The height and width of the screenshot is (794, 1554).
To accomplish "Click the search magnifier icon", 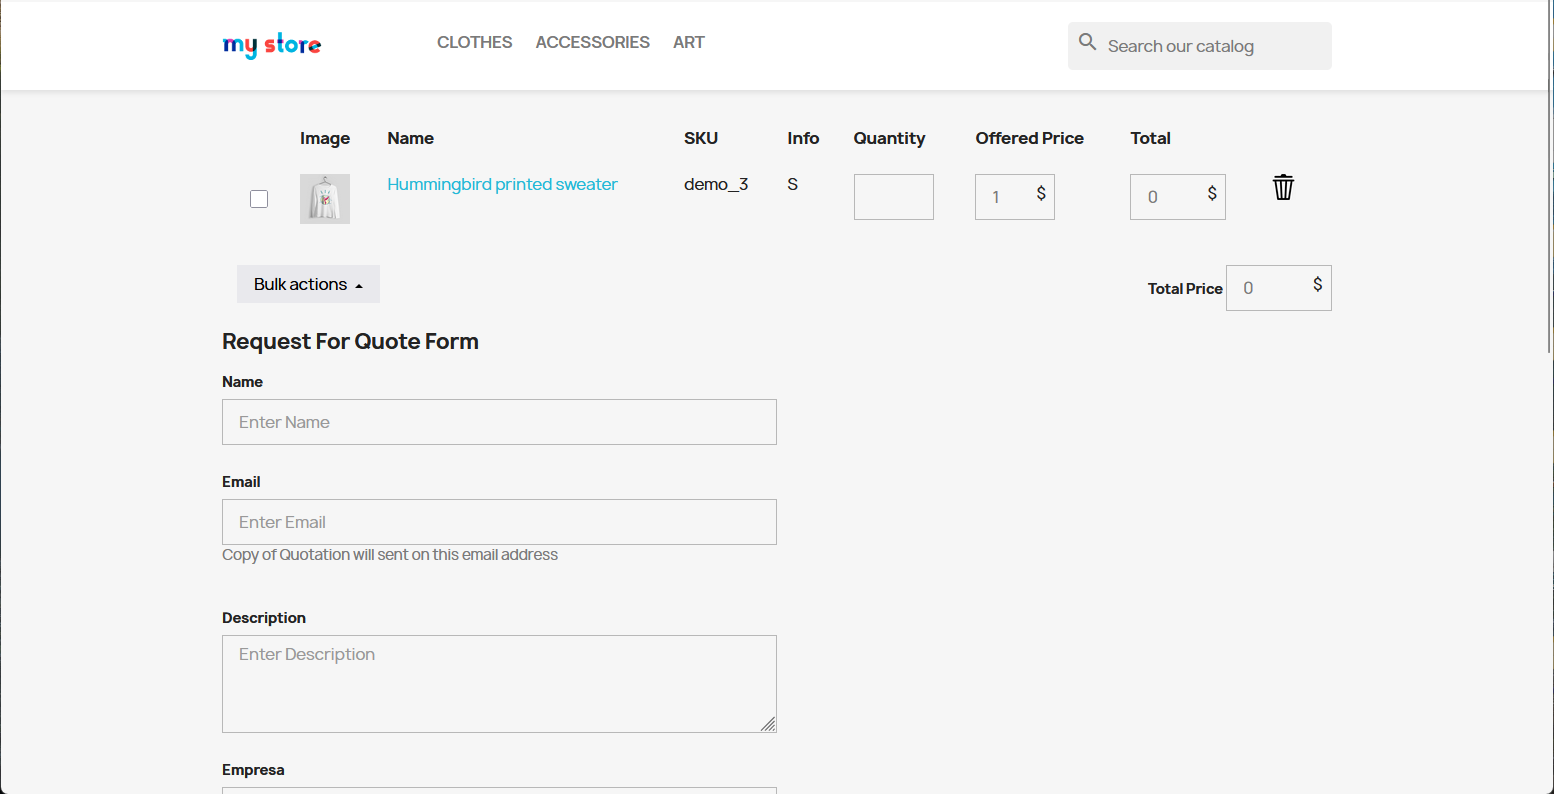I will point(1088,42).
